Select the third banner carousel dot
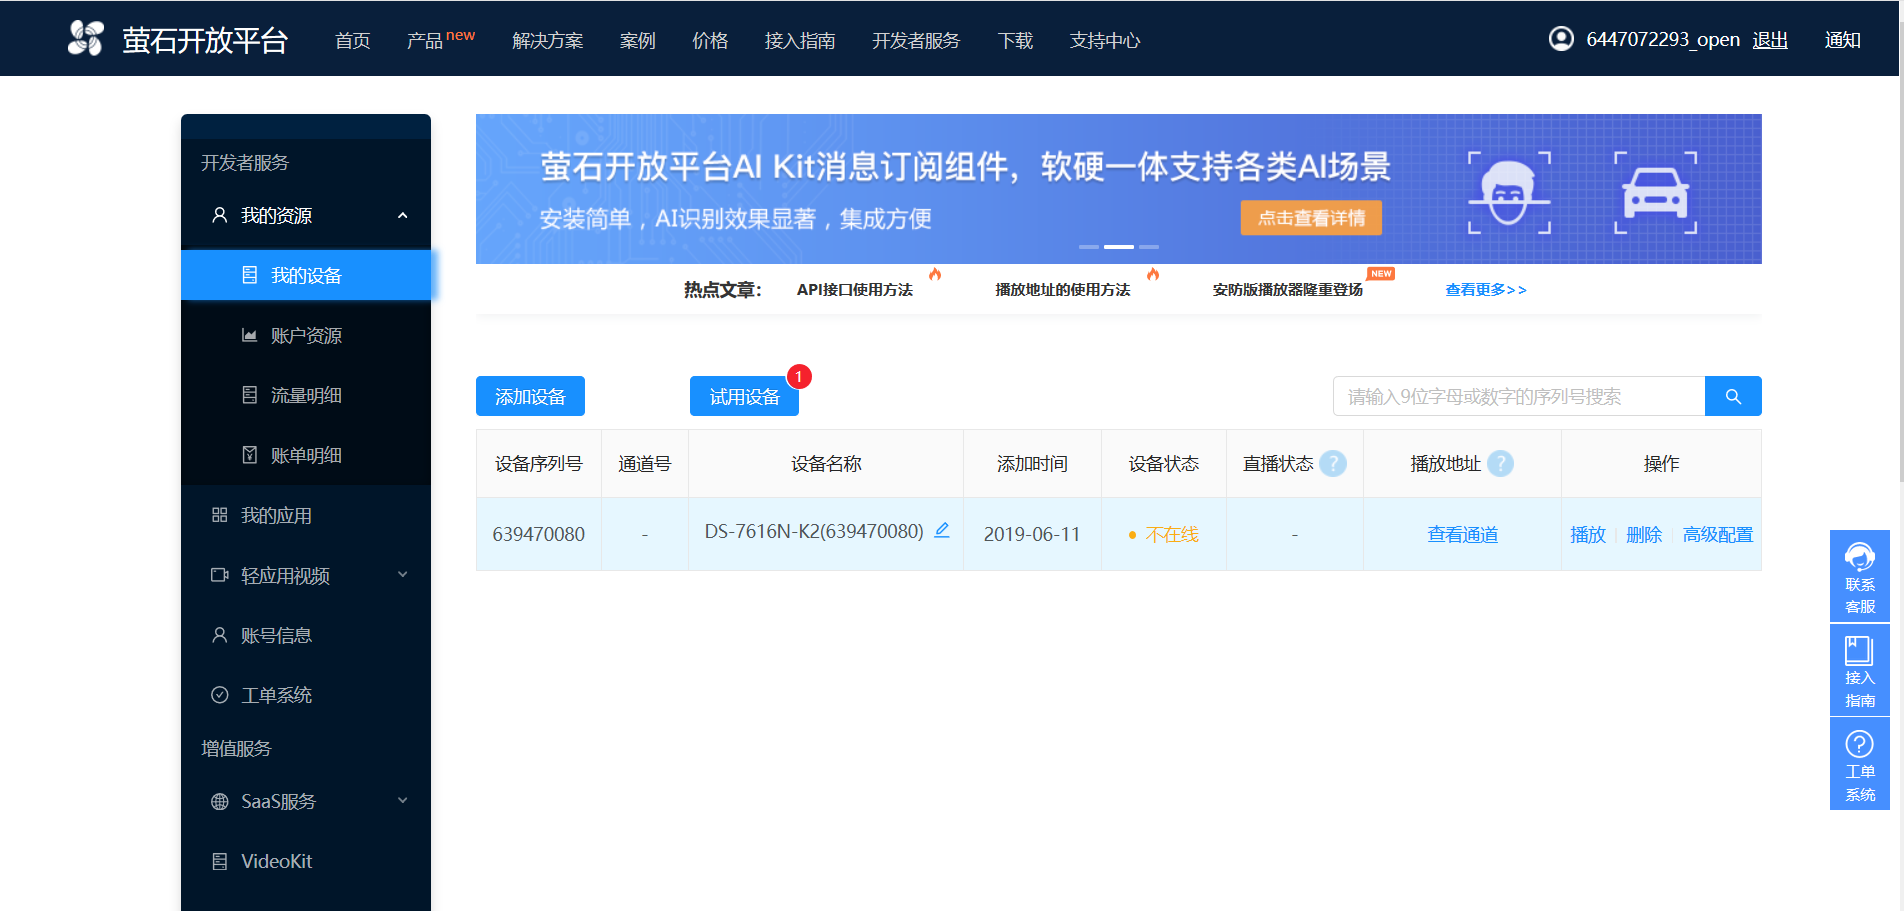This screenshot has width=1904, height=911. pos(1150,246)
